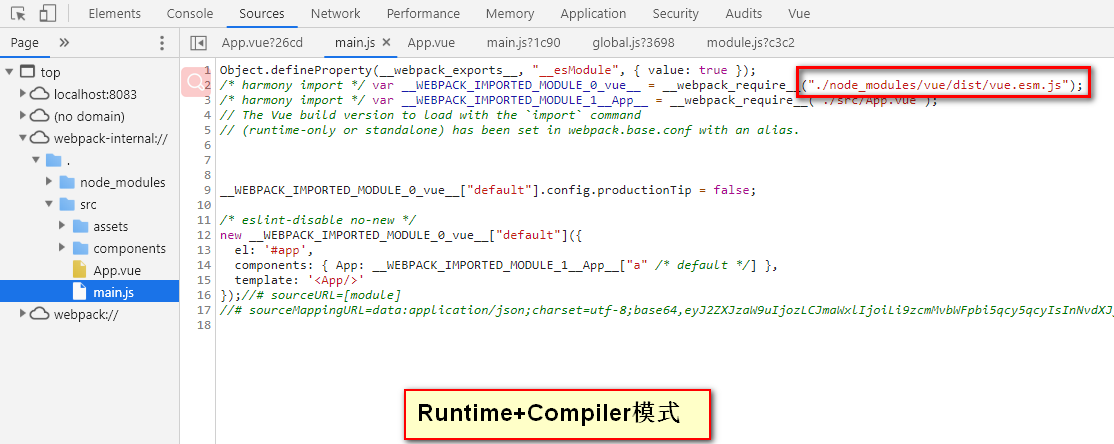The width and height of the screenshot is (1114, 444).
Task: Switch to module.js?c3c2 editor tab
Action: click(750, 43)
